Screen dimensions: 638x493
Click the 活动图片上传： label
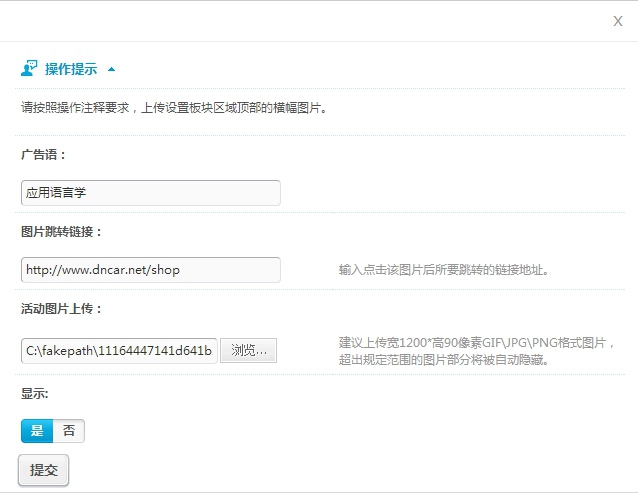pos(61,308)
